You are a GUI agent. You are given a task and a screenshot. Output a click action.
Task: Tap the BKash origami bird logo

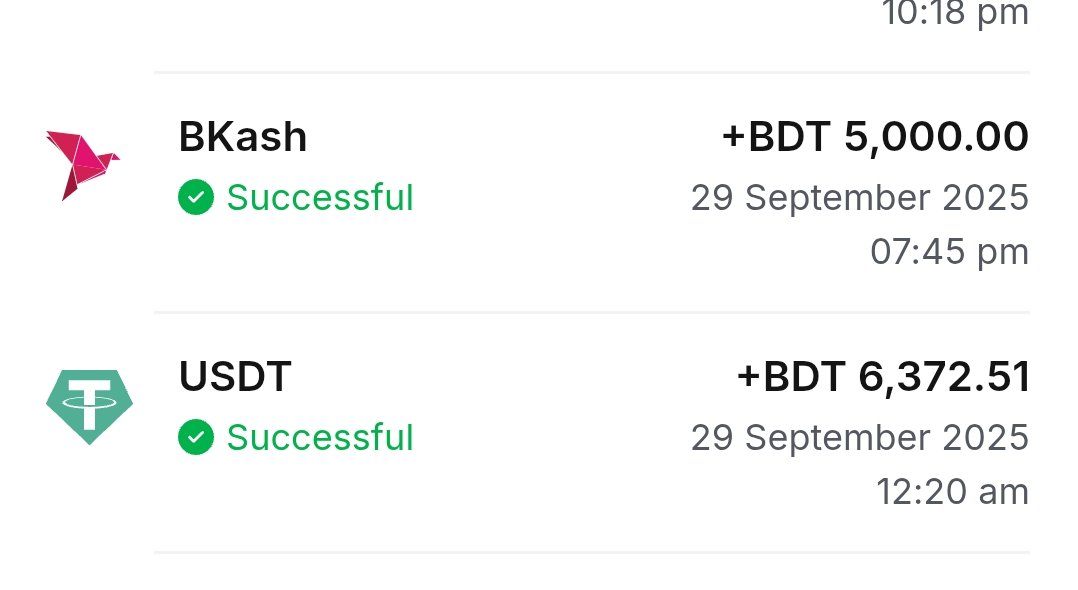coord(82,163)
